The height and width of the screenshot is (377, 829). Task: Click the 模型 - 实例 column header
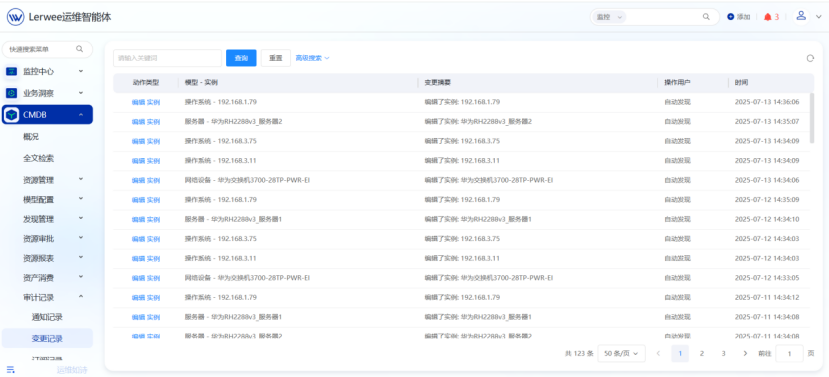tap(201, 83)
